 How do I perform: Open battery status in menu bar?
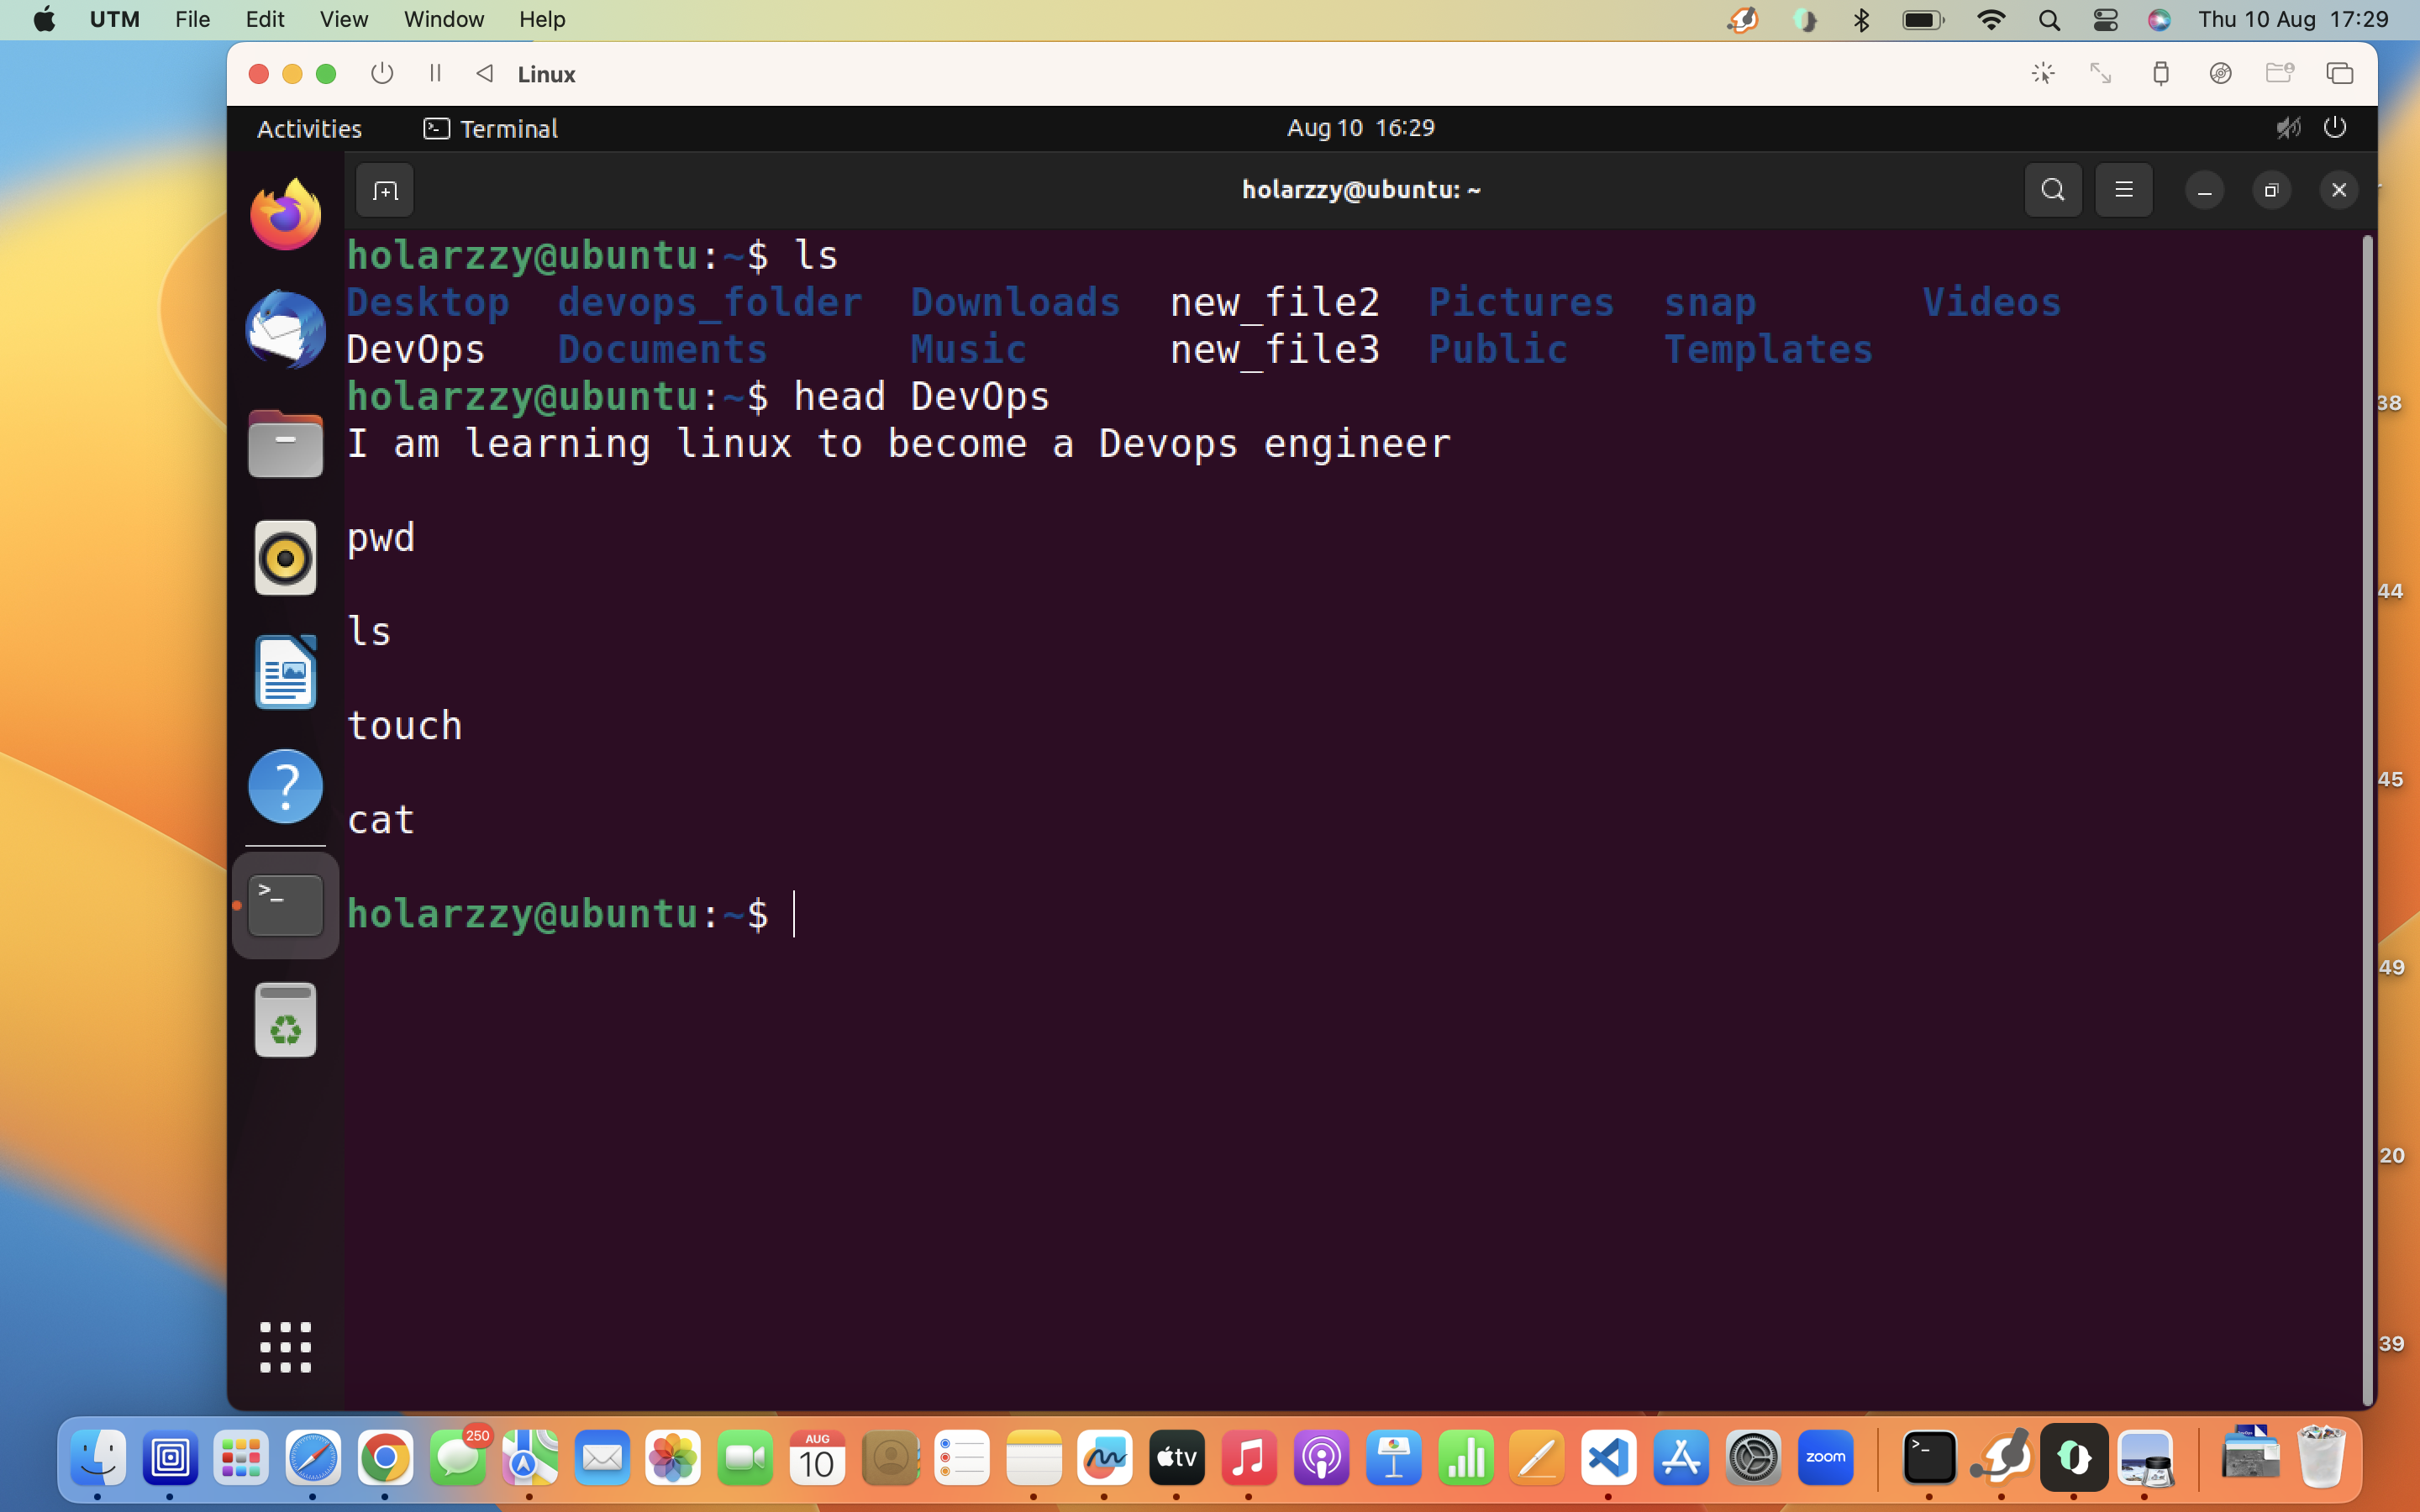(x=1923, y=19)
